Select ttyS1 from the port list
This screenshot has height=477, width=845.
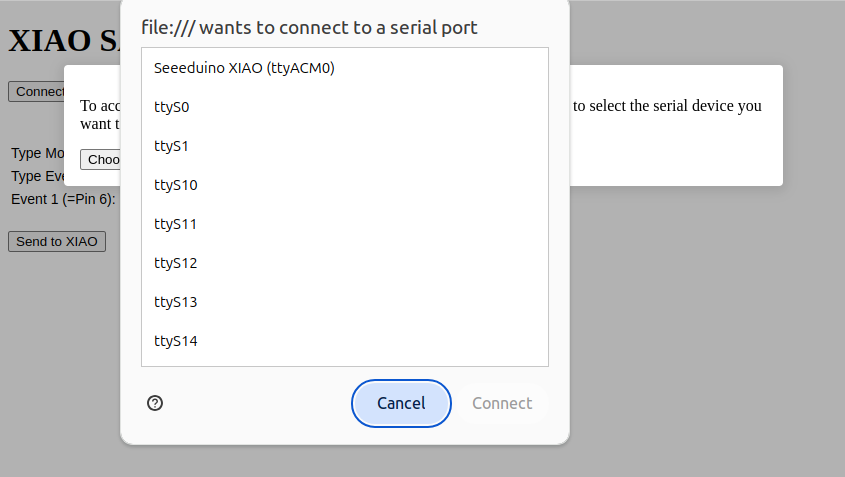pyautogui.click(x=171, y=146)
